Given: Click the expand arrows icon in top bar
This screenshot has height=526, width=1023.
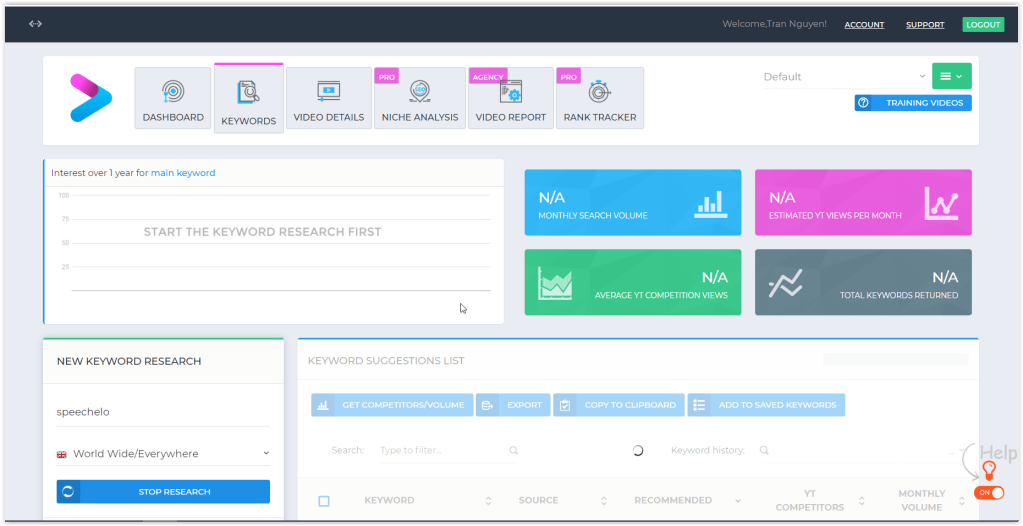Looking at the screenshot, I should pos(36,24).
